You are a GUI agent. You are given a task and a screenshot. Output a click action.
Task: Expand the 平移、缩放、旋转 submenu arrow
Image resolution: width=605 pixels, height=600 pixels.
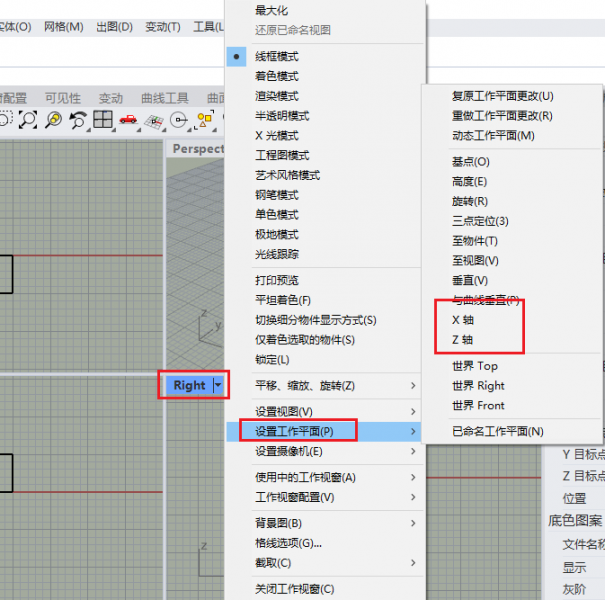(413, 385)
